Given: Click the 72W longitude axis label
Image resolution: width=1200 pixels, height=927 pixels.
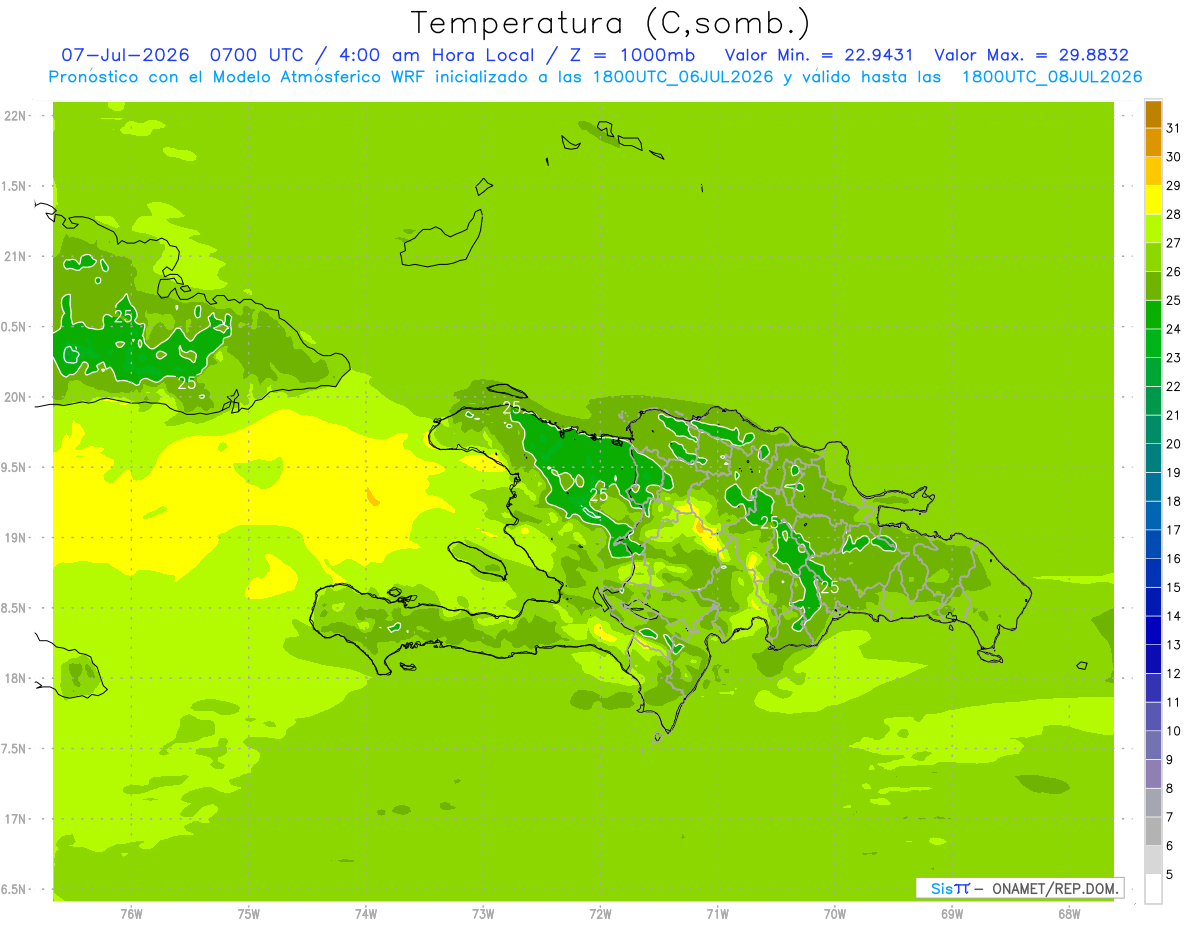Looking at the screenshot, I should (x=600, y=913).
